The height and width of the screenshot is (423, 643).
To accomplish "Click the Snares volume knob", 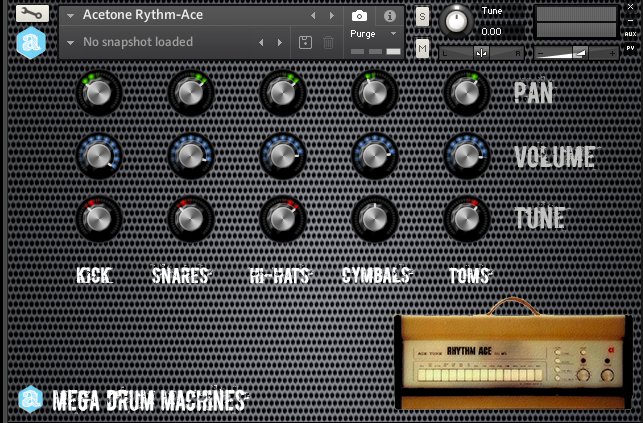I will point(191,156).
